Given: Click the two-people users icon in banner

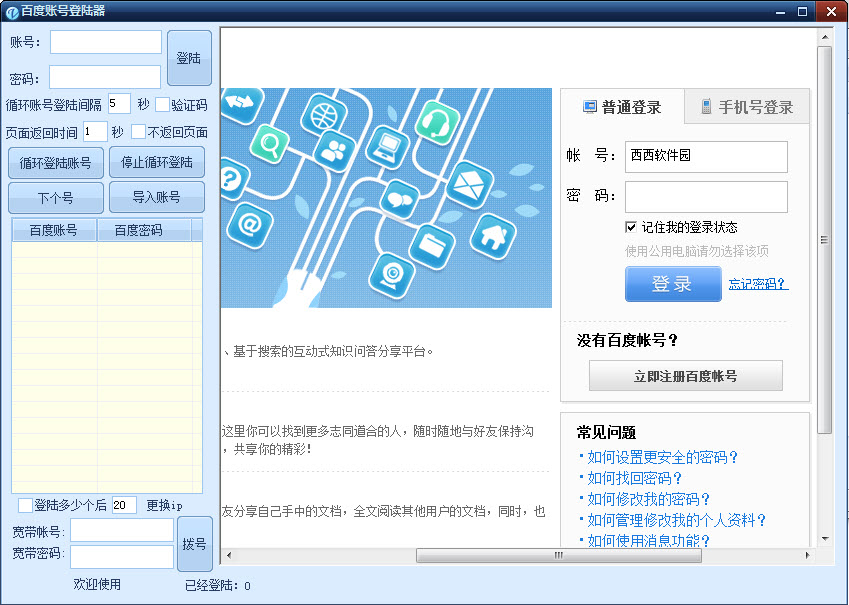Looking at the screenshot, I should 335,151.
